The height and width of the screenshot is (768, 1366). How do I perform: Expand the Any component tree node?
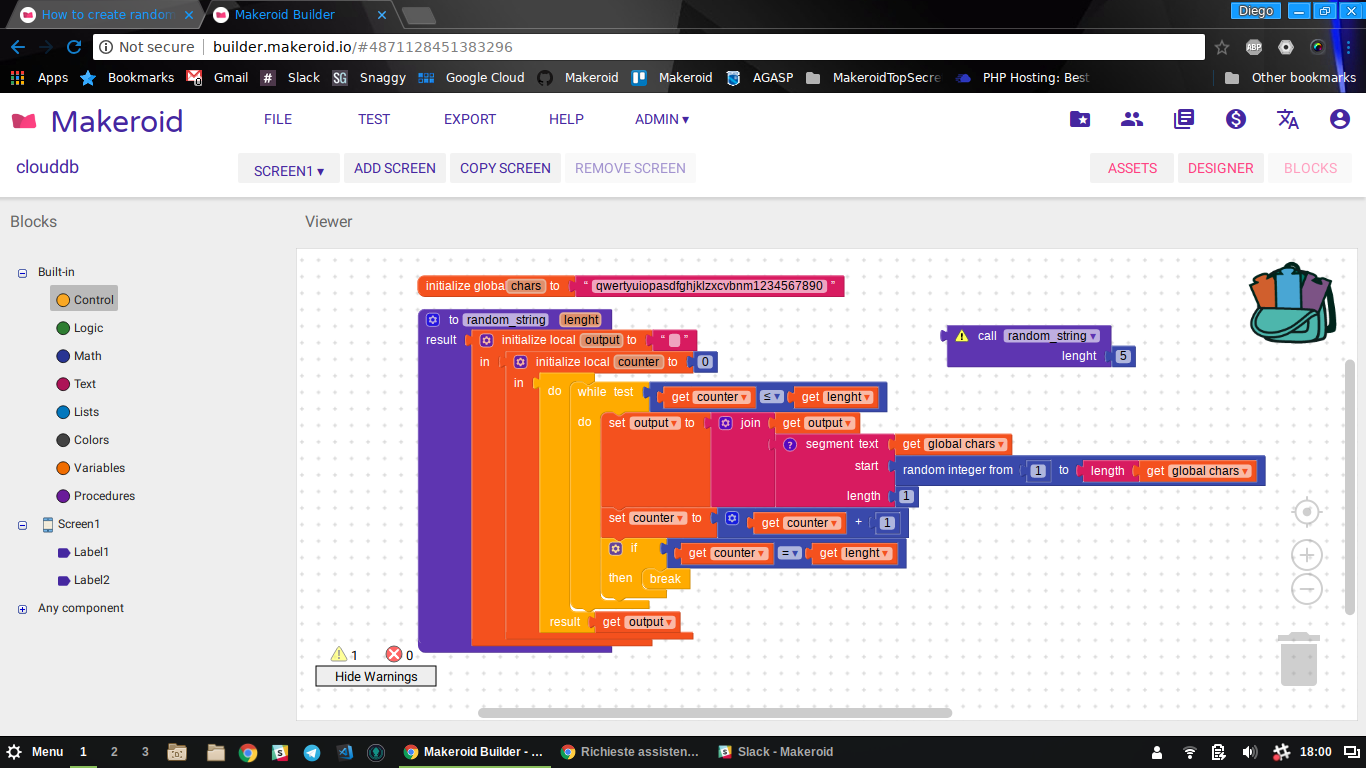(22, 608)
